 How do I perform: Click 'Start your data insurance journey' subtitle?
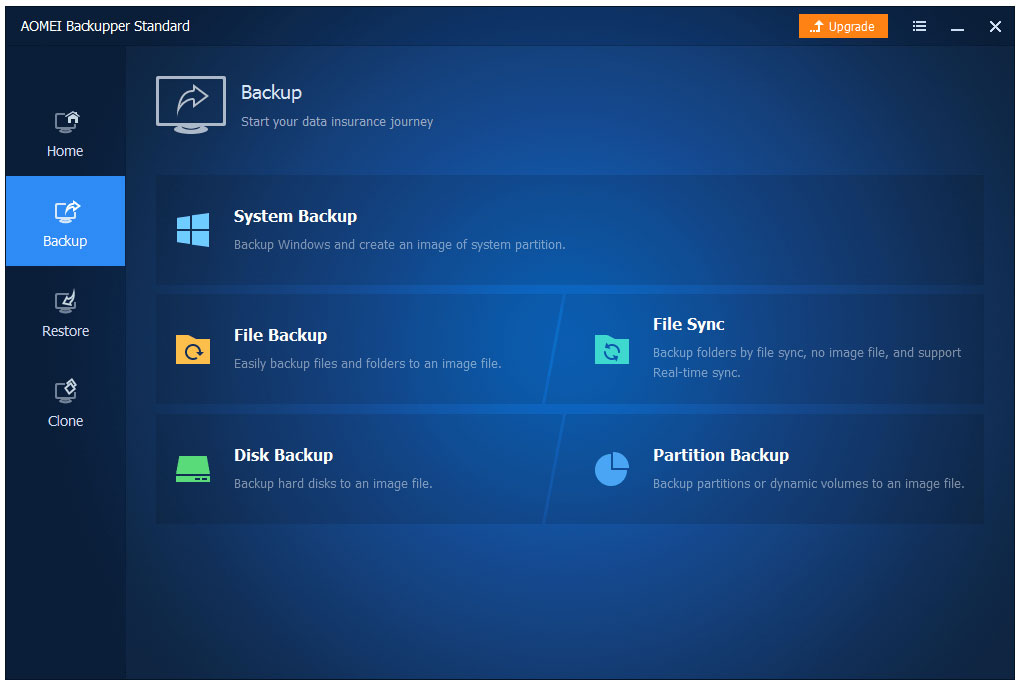coord(337,122)
